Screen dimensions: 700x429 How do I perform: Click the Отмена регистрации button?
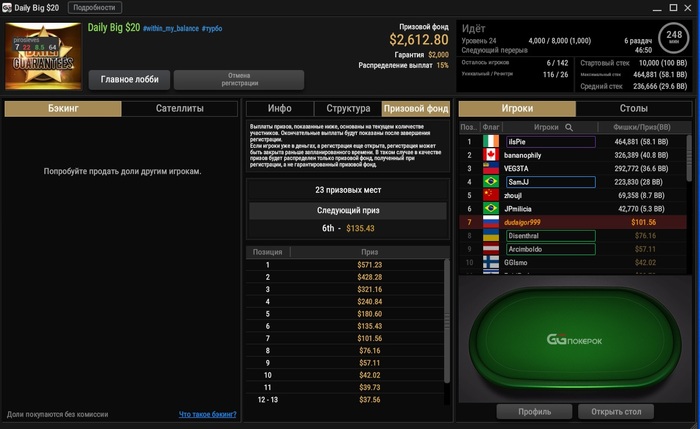point(239,79)
